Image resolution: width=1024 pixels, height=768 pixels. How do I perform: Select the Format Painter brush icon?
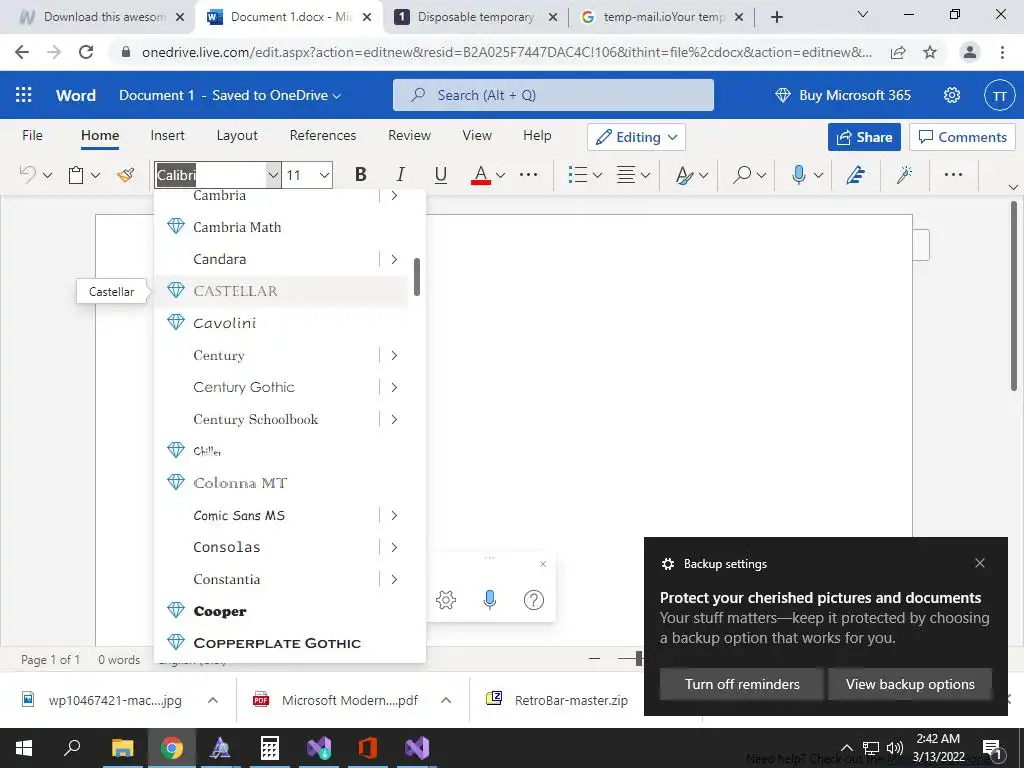(x=125, y=174)
